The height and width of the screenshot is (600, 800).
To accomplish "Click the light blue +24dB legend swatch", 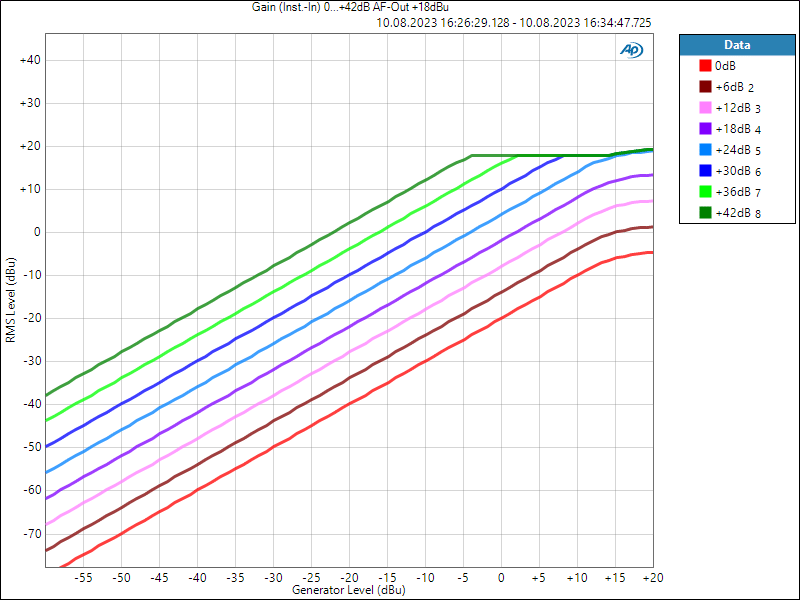I will click(706, 150).
